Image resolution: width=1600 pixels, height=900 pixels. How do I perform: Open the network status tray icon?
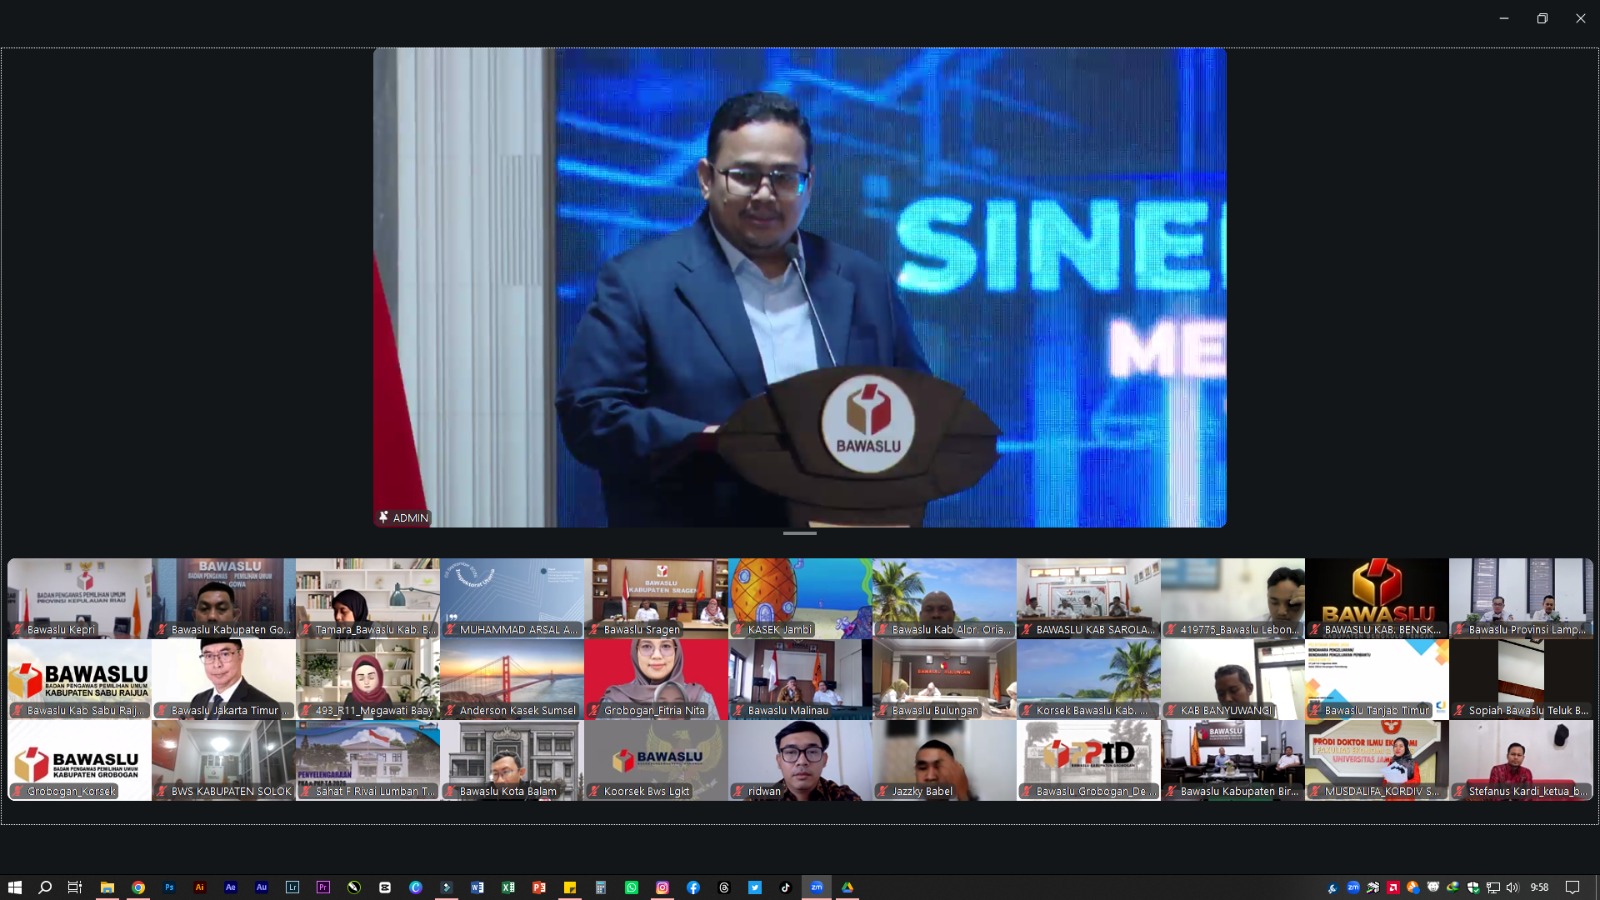click(1493, 887)
